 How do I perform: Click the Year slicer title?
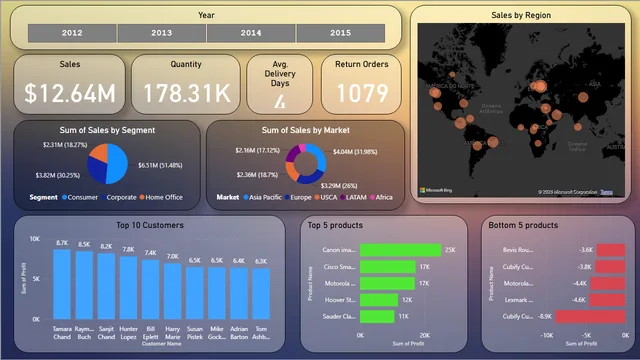[x=206, y=15]
